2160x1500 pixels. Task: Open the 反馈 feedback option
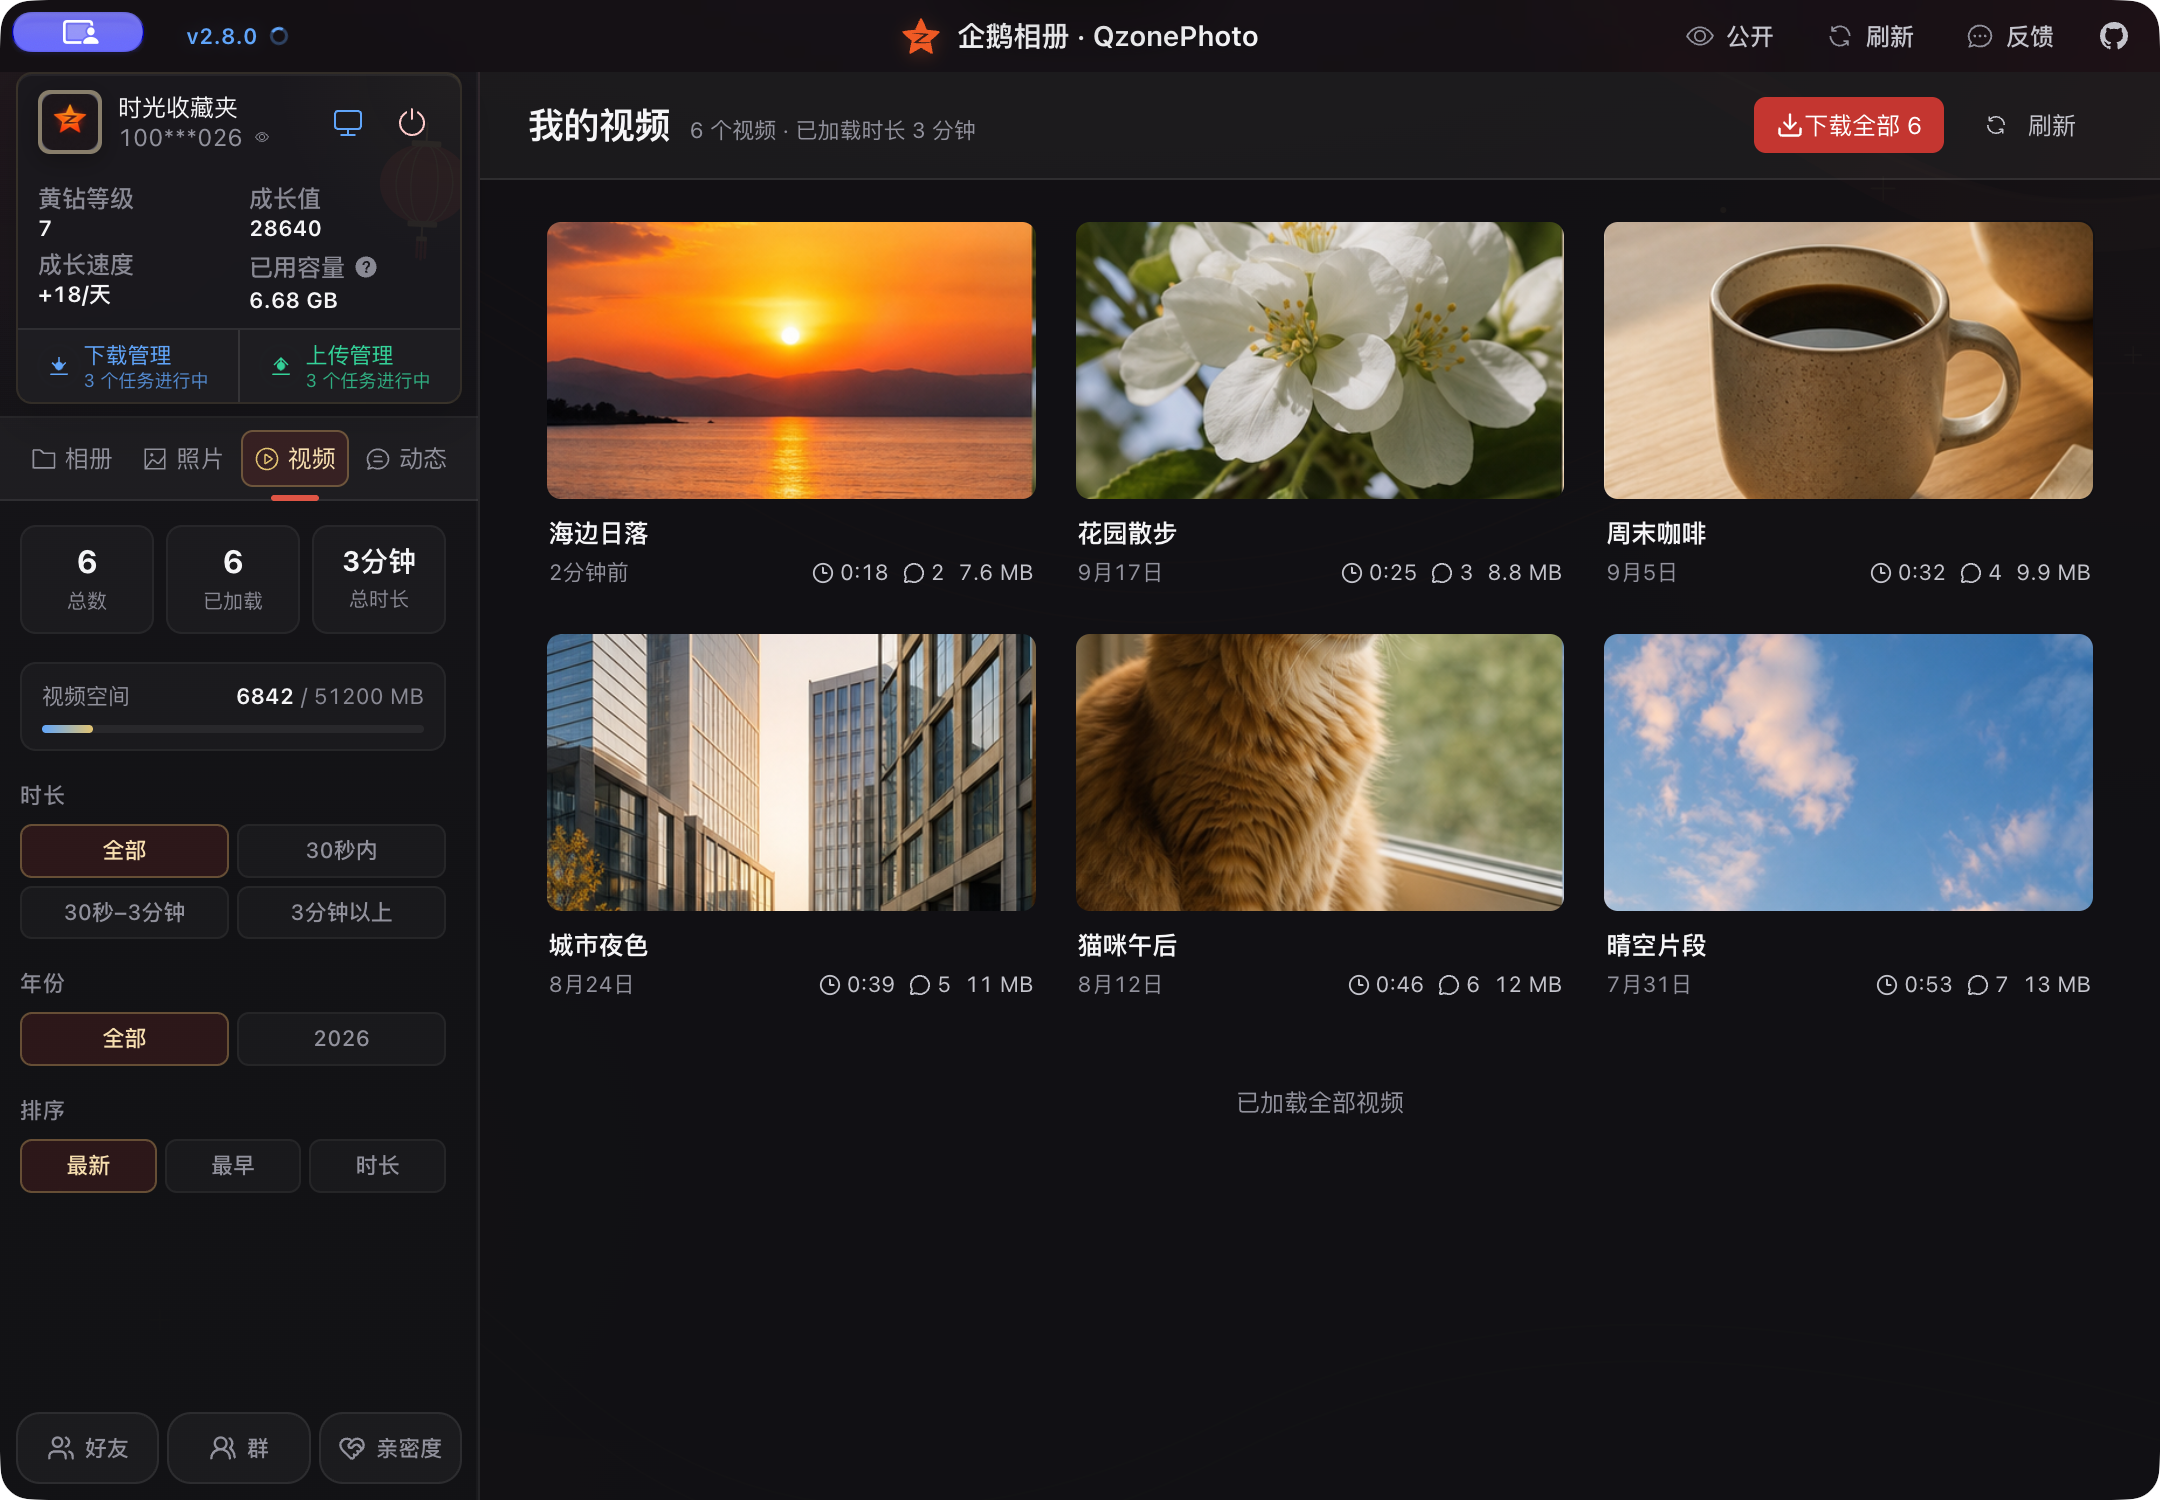[x=2010, y=37]
